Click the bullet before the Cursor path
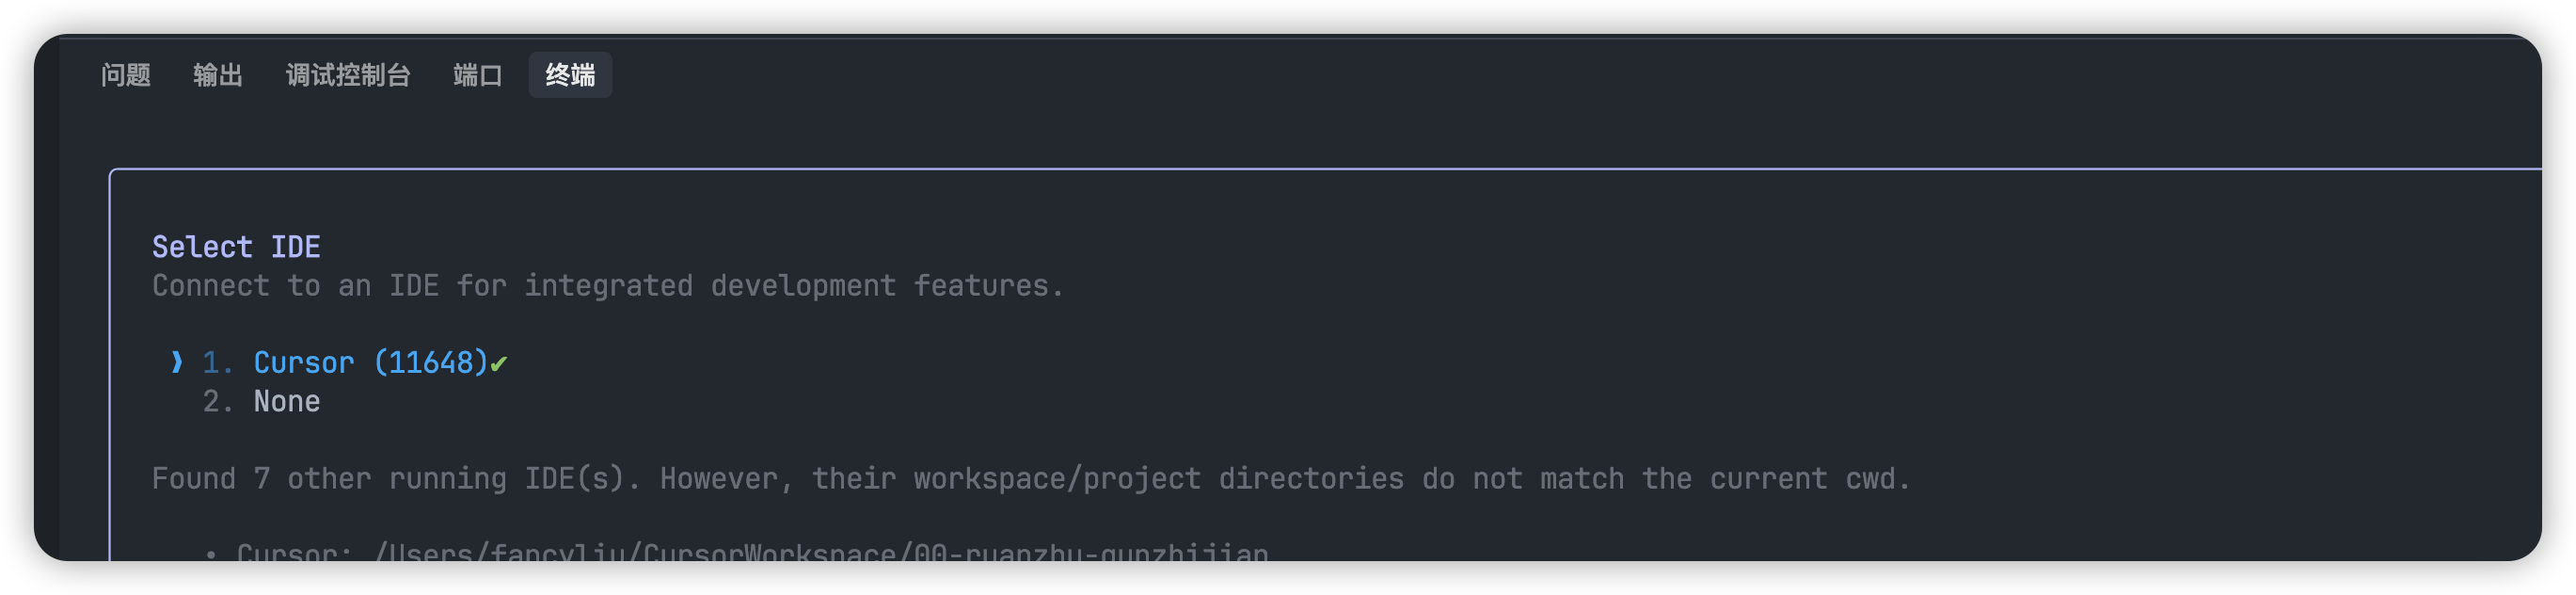2576x595 pixels. (x=210, y=553)
